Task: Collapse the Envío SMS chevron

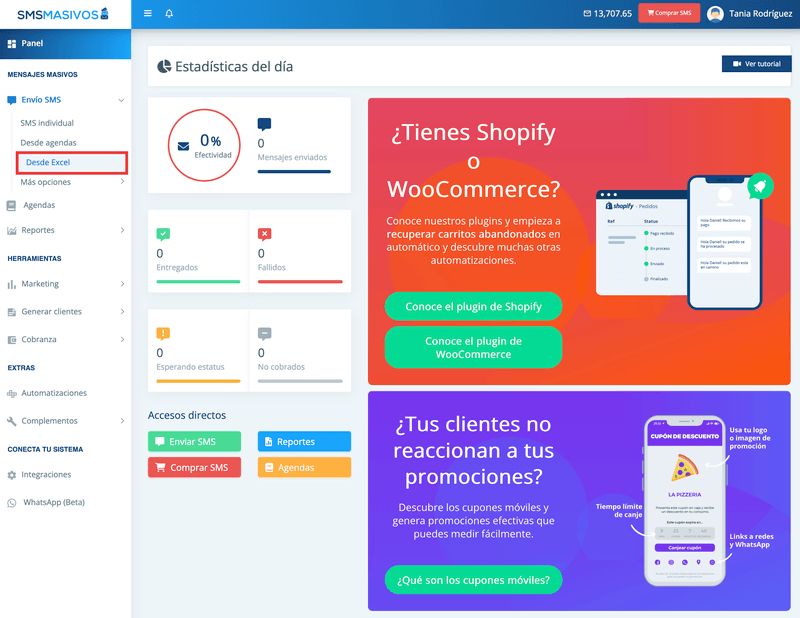Action: tap(121, 100)
